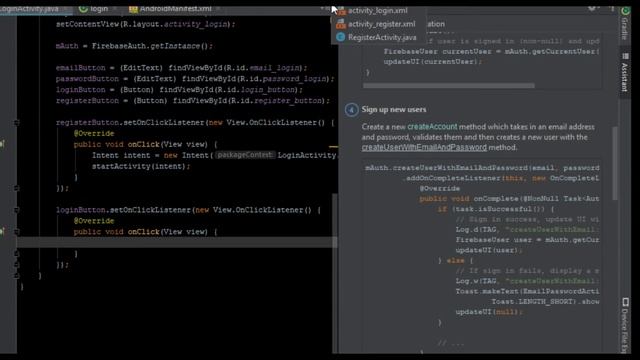Click the horizontal scrollbar under the currentUser snippet
This screenshot has height=360, width=640.
449,86
